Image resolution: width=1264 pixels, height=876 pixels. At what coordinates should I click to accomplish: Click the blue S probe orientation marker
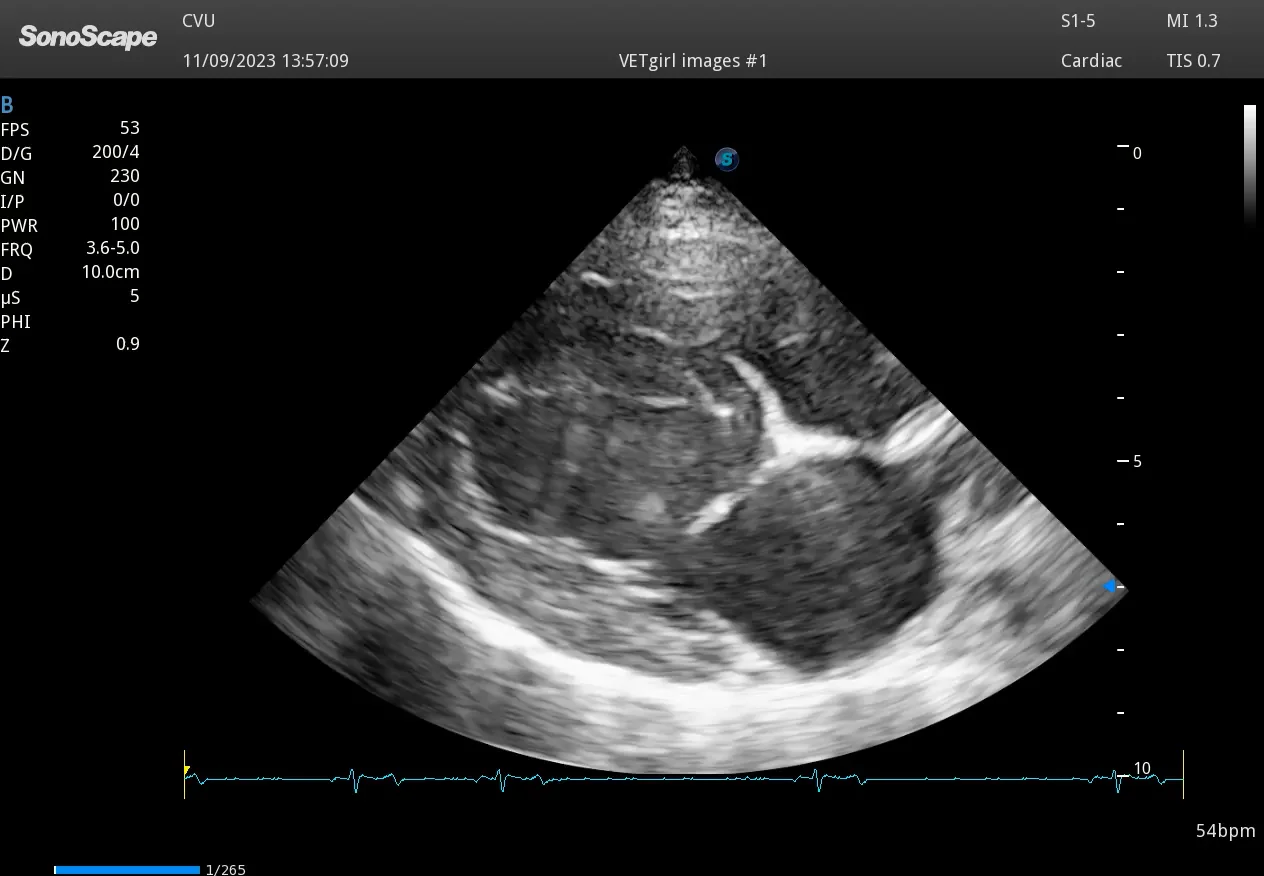click(x=727, y=158)
